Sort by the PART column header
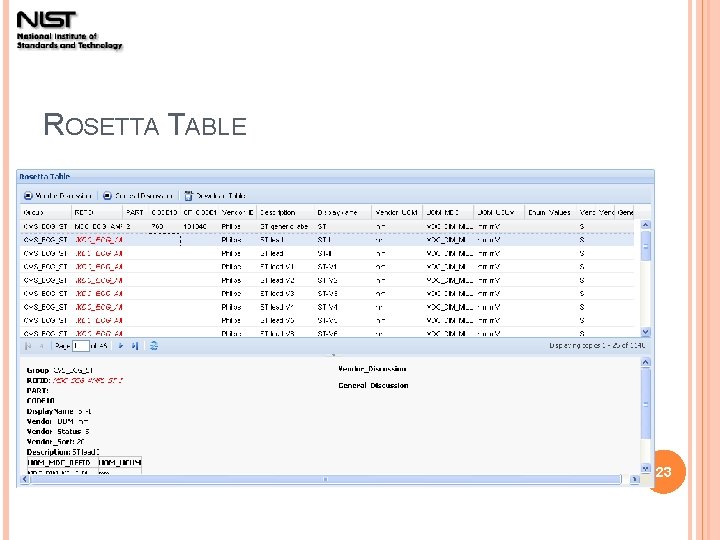Viewport: 720px width, 540px height. pos(135,213)
